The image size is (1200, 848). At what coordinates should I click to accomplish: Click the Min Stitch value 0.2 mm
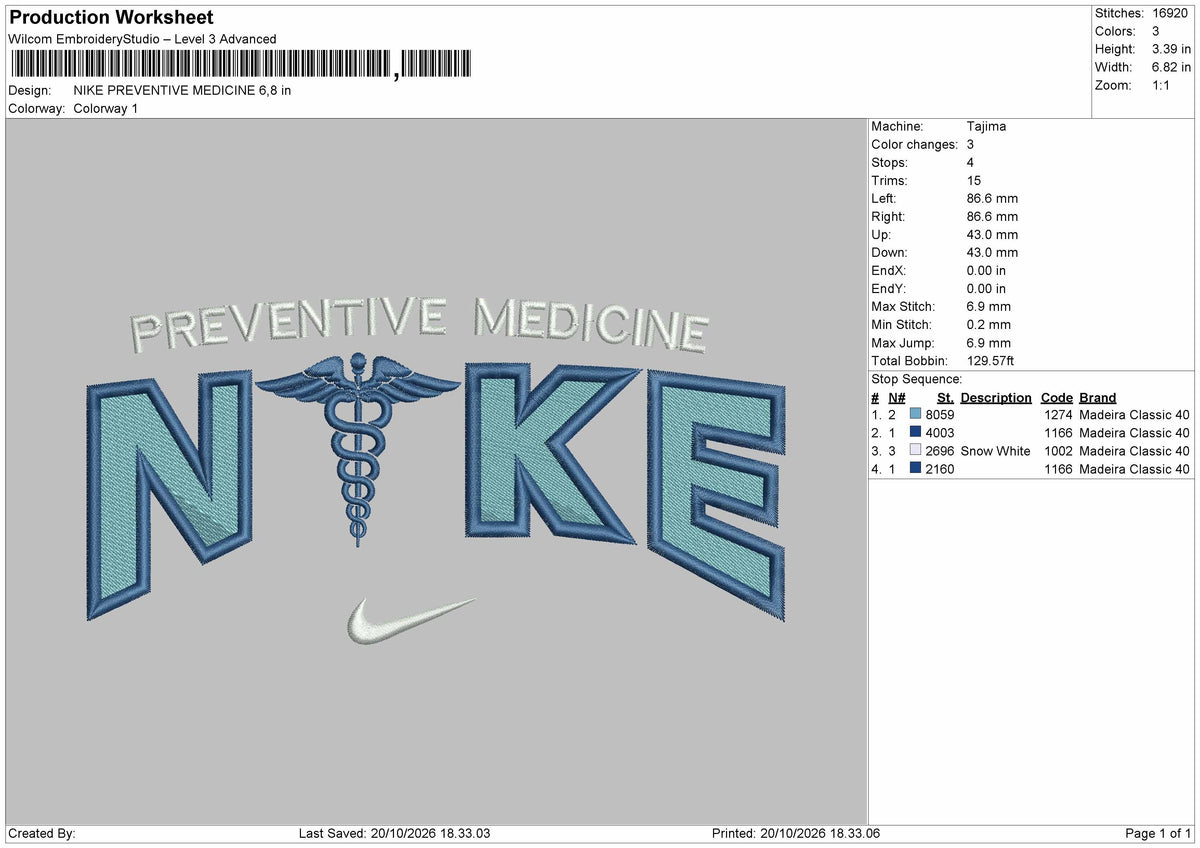tap(989, 325)
